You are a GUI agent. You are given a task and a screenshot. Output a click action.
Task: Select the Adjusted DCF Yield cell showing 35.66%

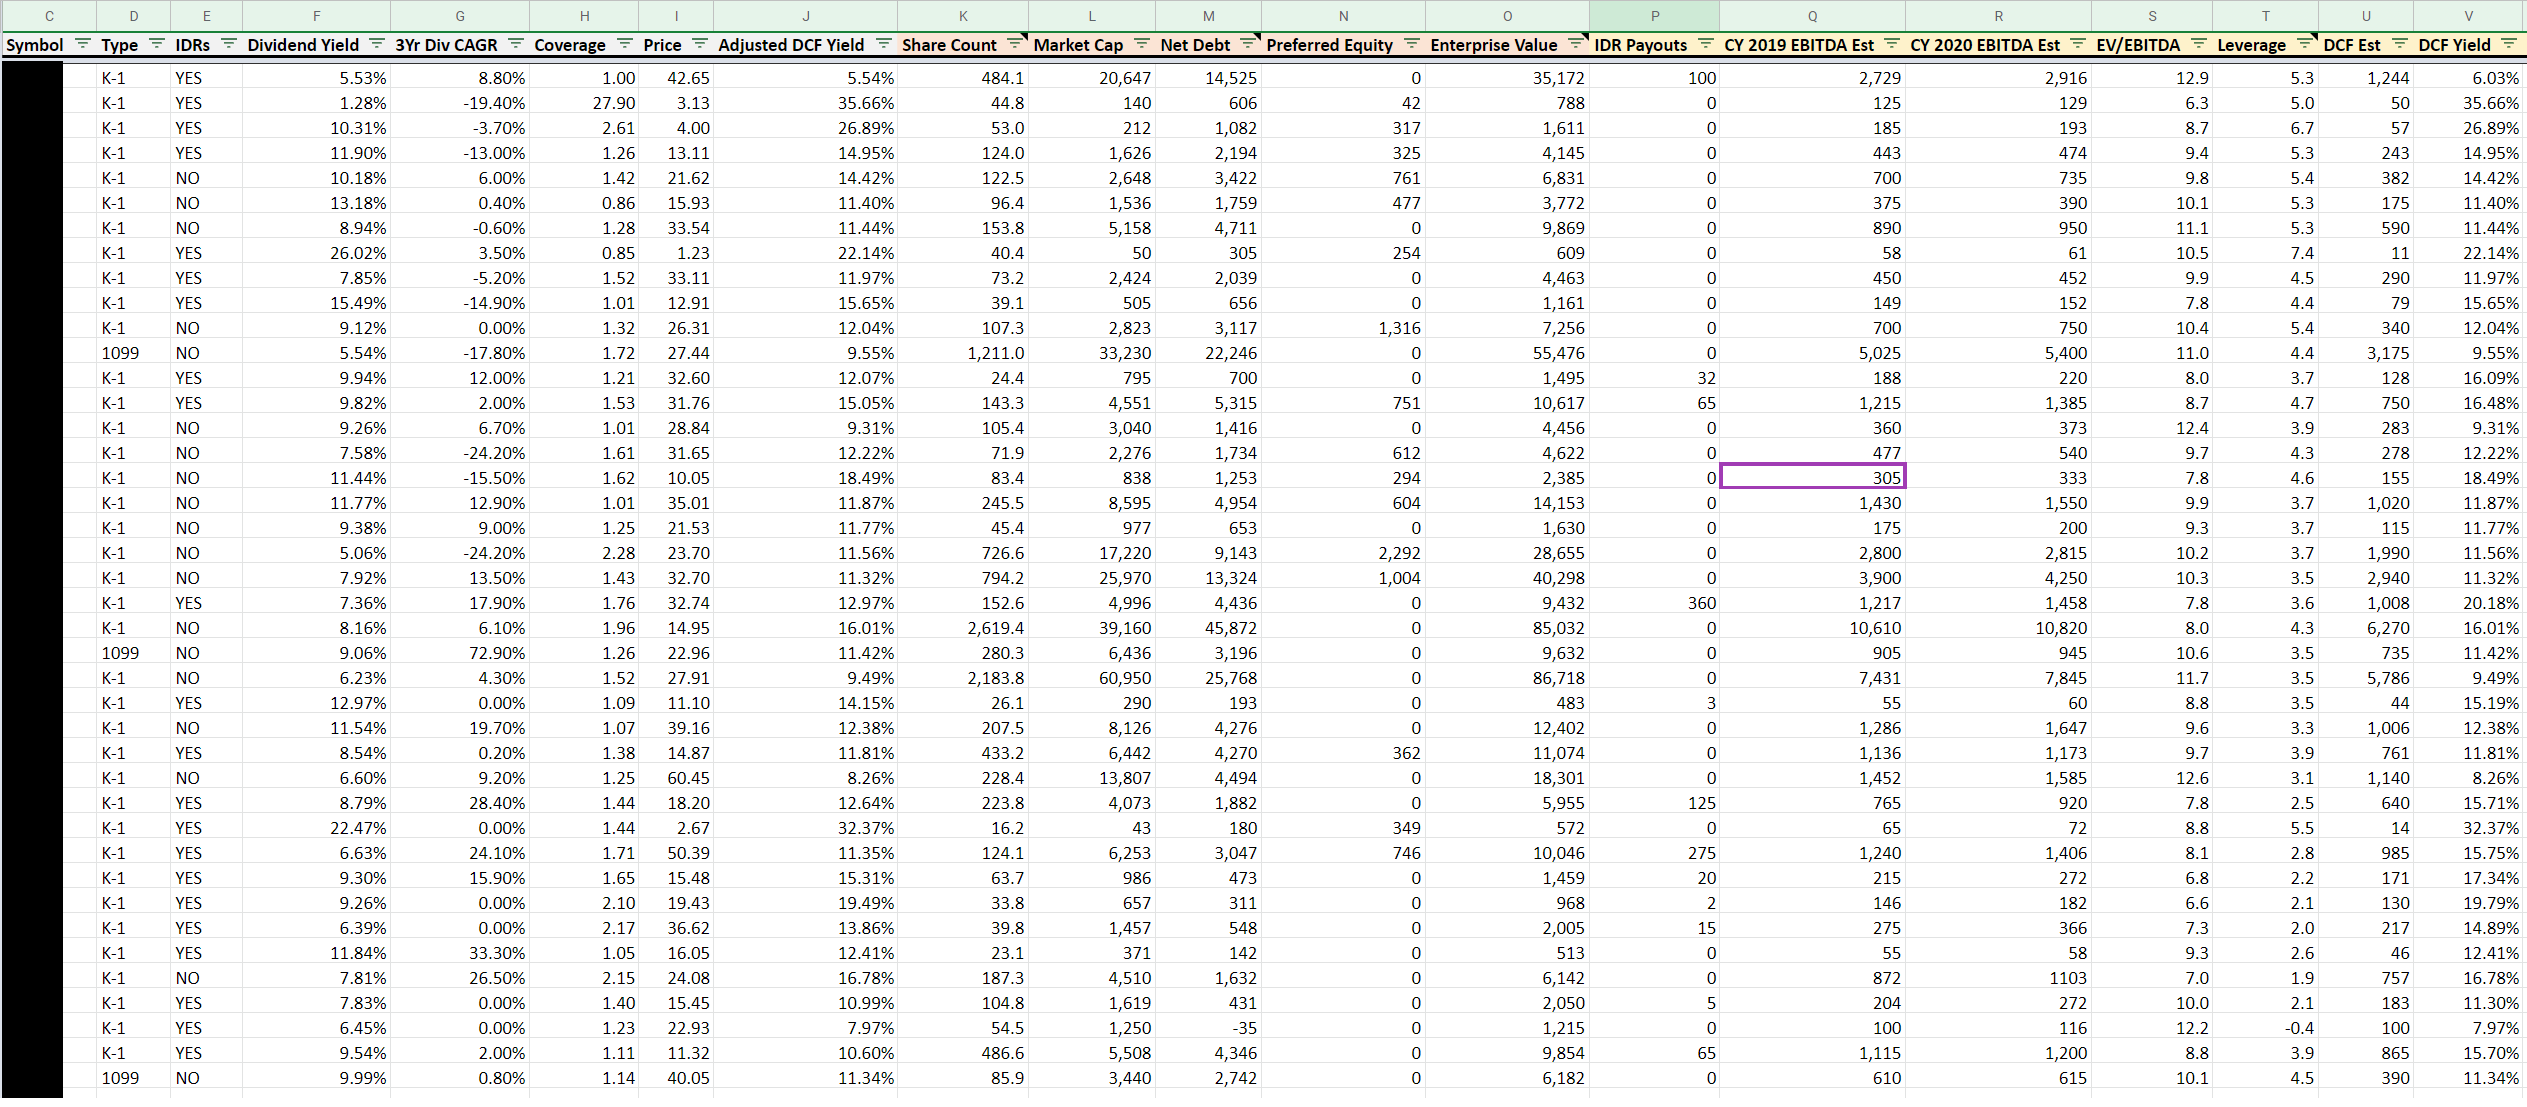click(x=805, y=103)
